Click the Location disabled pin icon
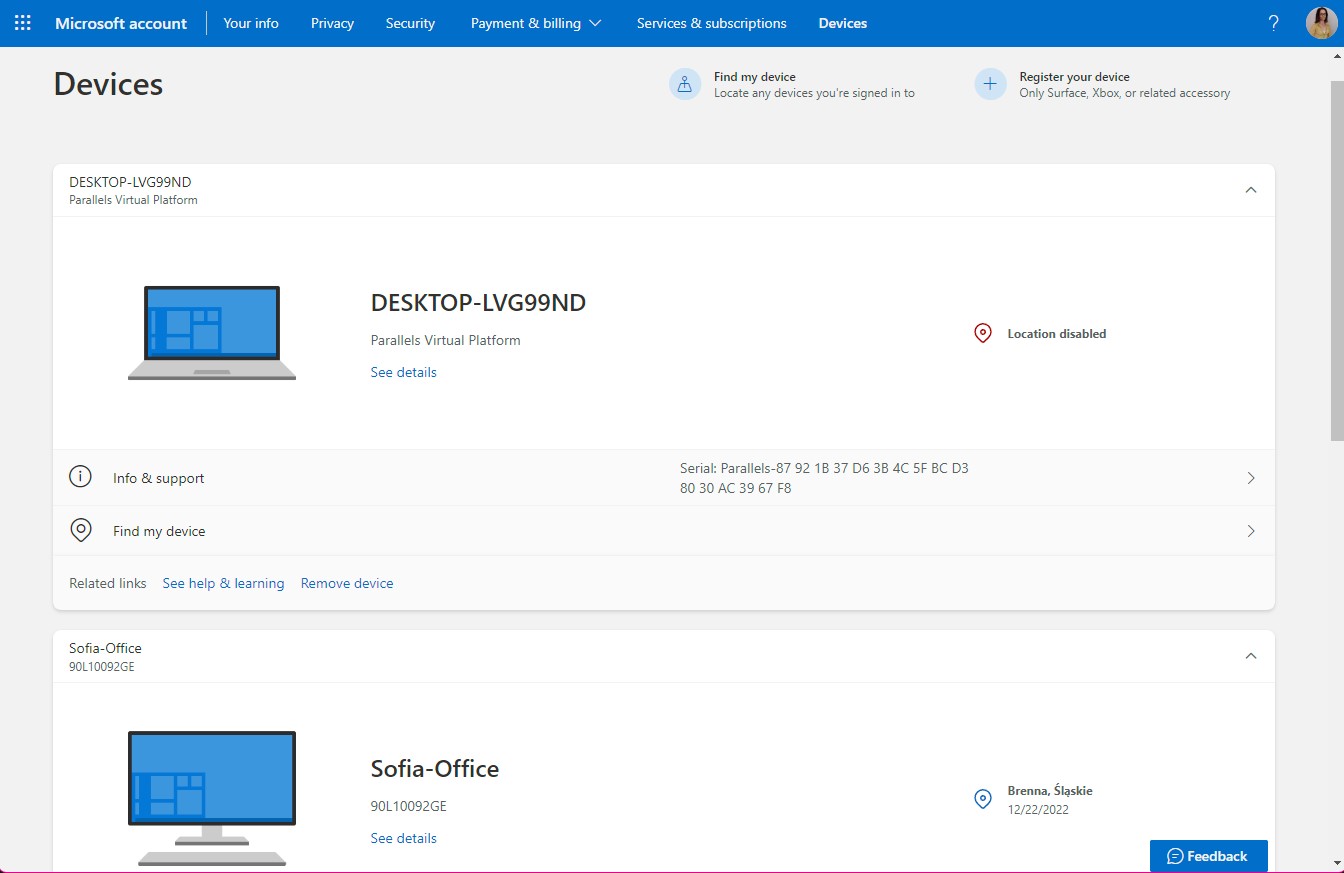Screen dimensions: 1344x873 [982, 333]
